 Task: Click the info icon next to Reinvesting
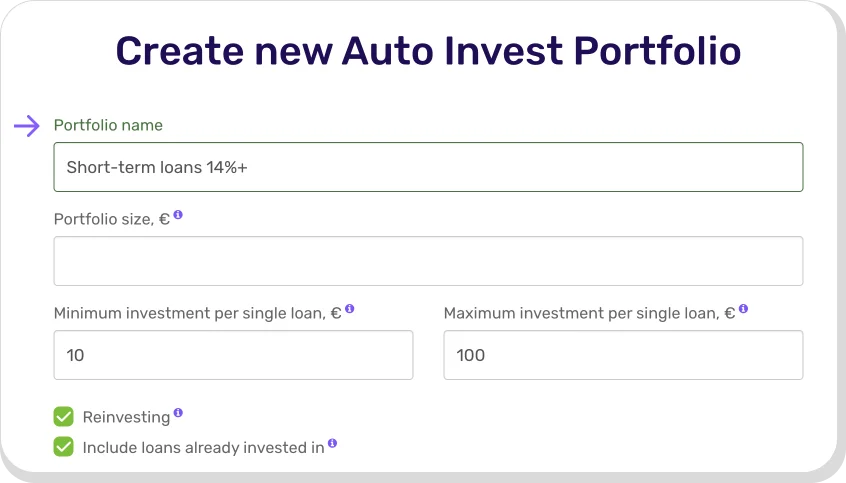click(178, 412)
